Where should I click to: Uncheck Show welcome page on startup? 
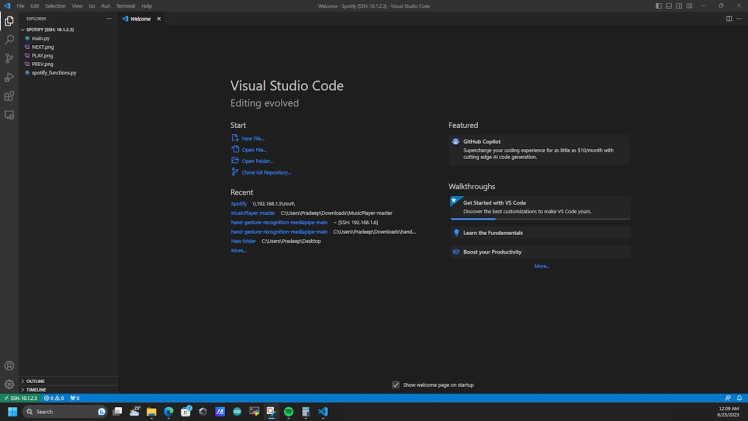[396, 384]
